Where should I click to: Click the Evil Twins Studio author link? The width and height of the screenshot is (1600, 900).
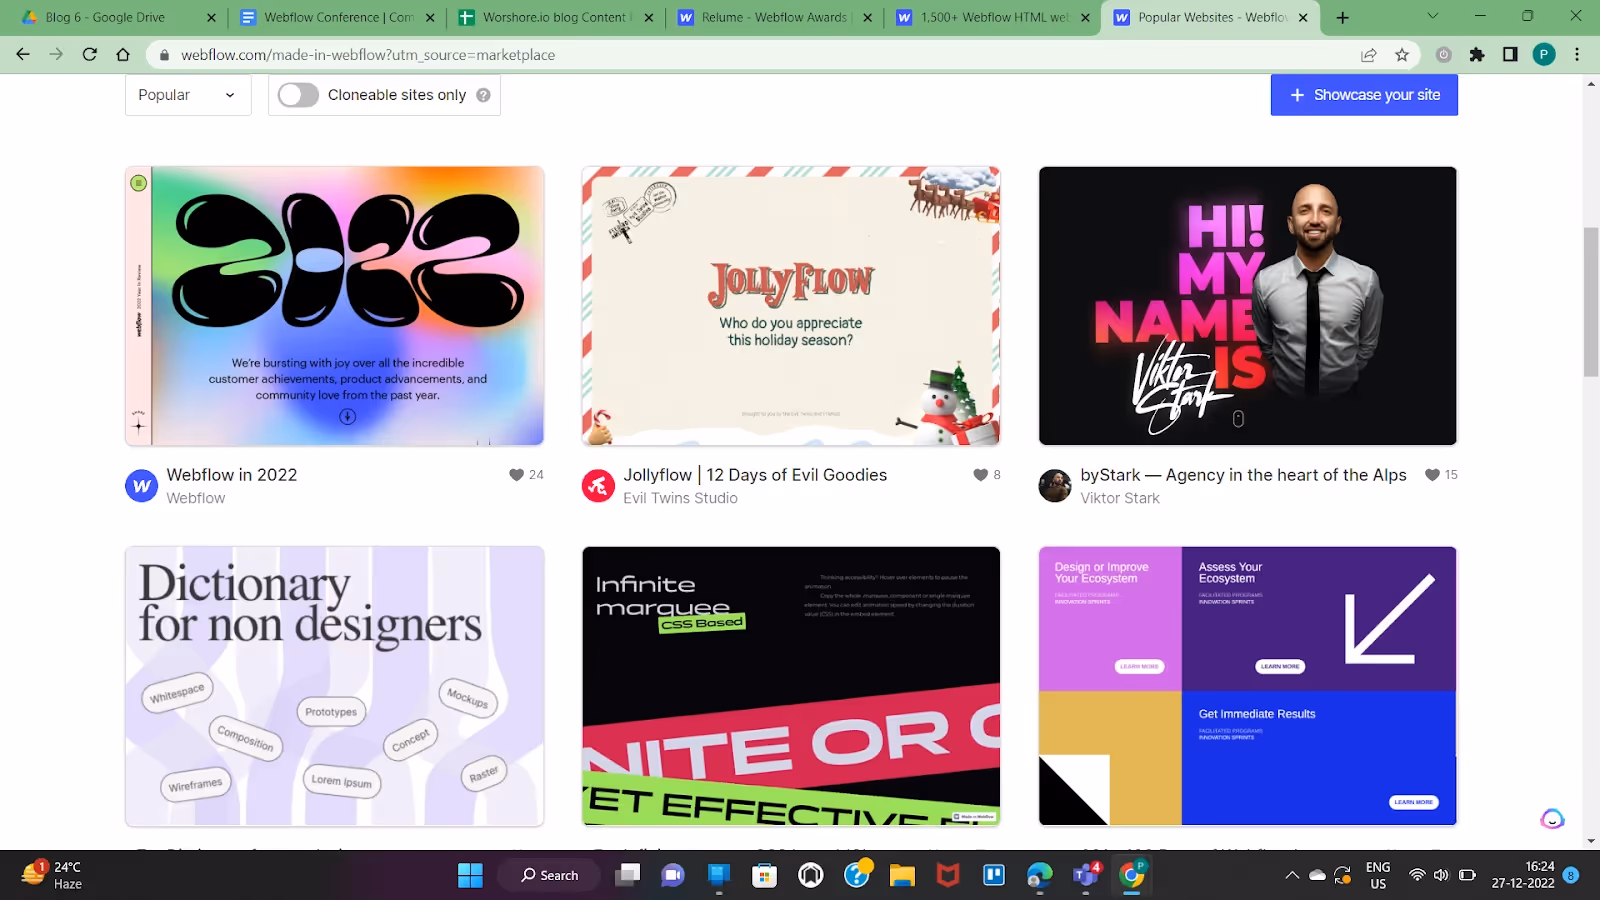click(x=680, y=498)
